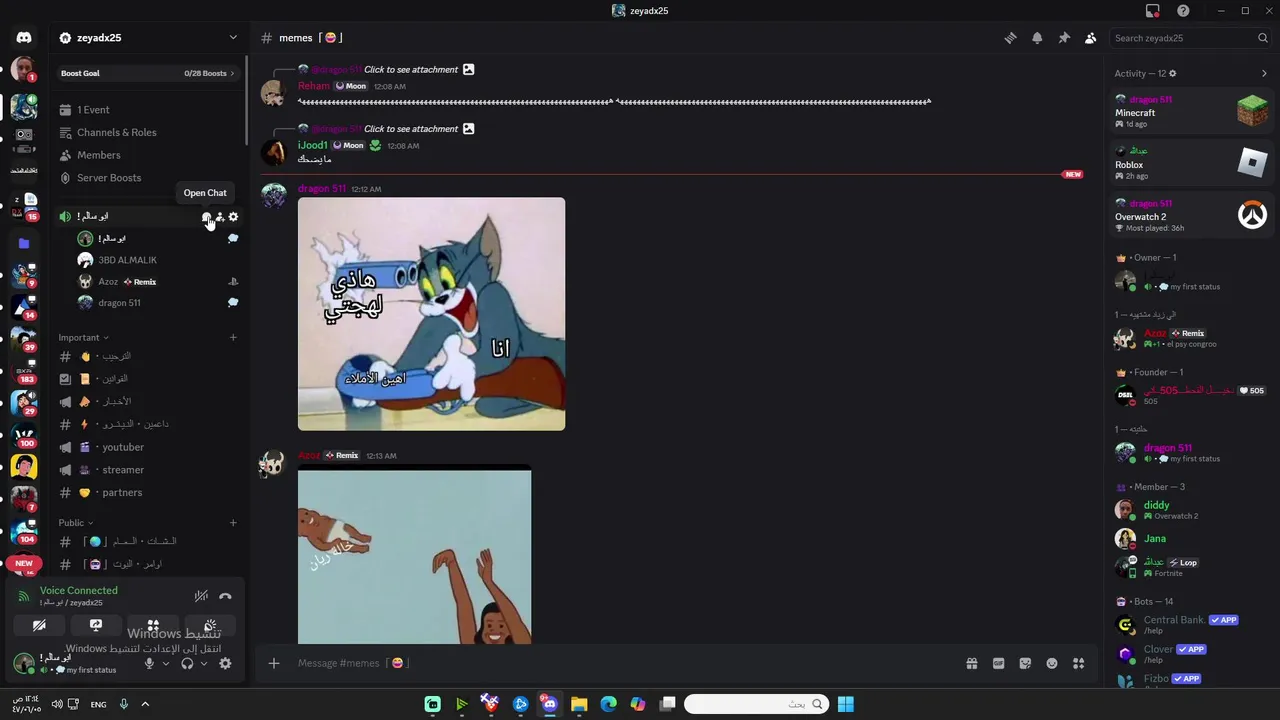Open the Tom cat meme image
Screen dimensions: 1280x720
tap(431, 314)
